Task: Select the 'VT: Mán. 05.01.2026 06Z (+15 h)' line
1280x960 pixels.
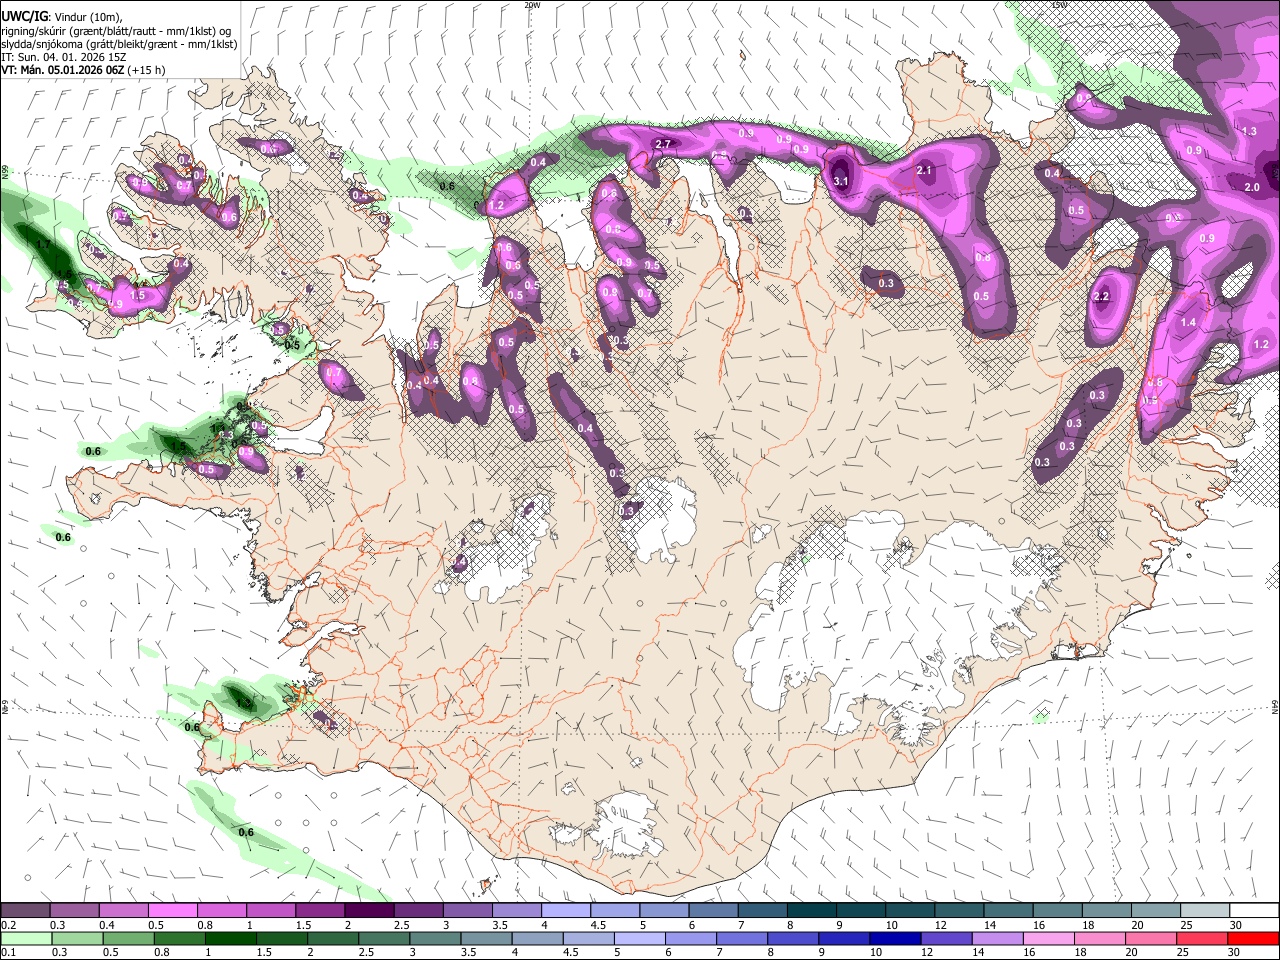Action: click(x=83, y=70)
